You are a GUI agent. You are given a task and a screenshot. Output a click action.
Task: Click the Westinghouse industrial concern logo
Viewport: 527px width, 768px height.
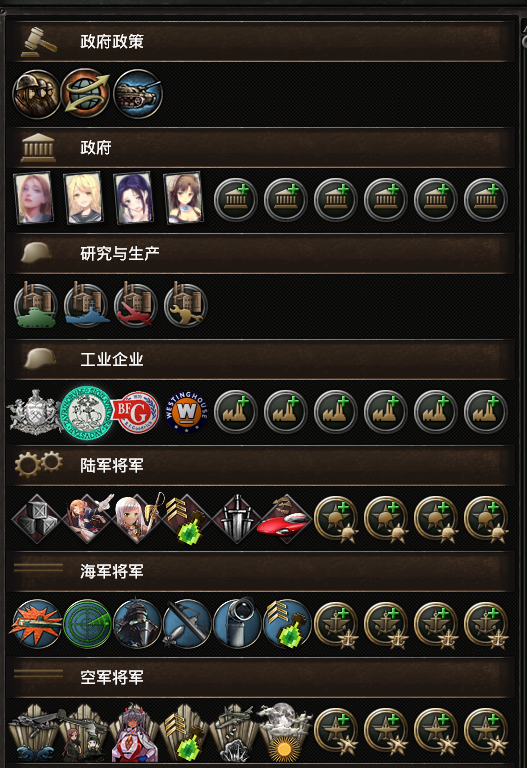point(186,412)
